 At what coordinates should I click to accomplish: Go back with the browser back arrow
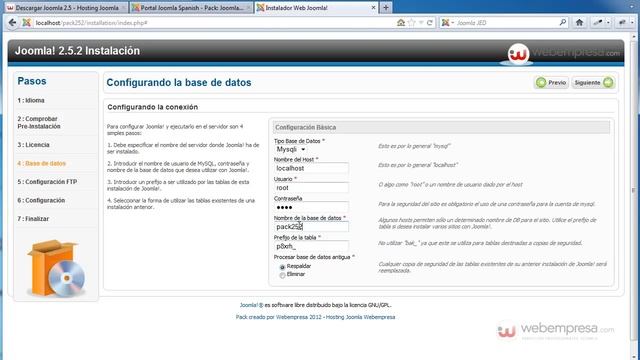coord(12,22)
